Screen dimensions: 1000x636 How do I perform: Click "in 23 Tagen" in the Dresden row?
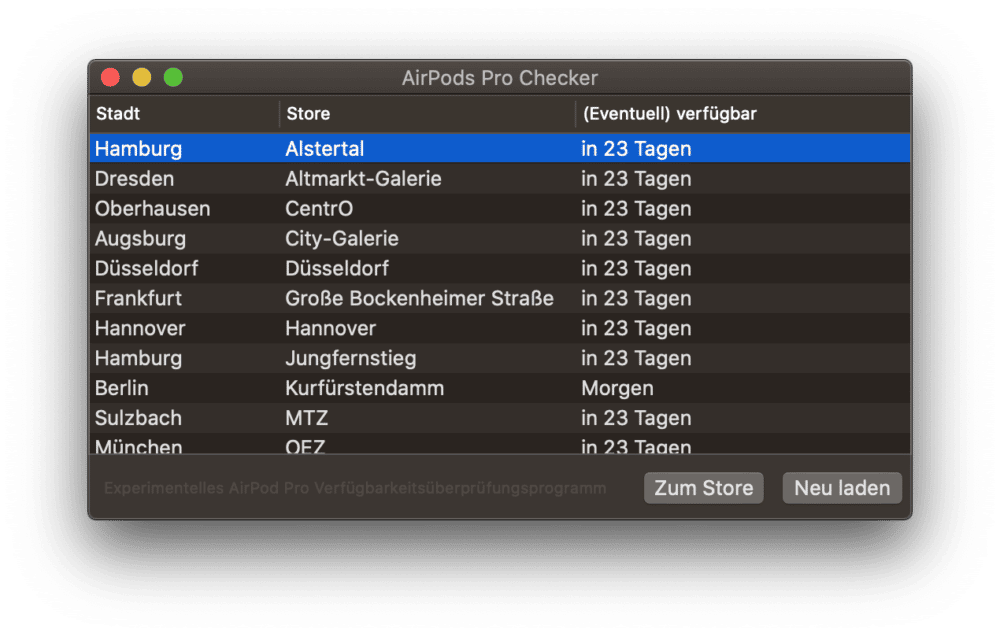636,179
